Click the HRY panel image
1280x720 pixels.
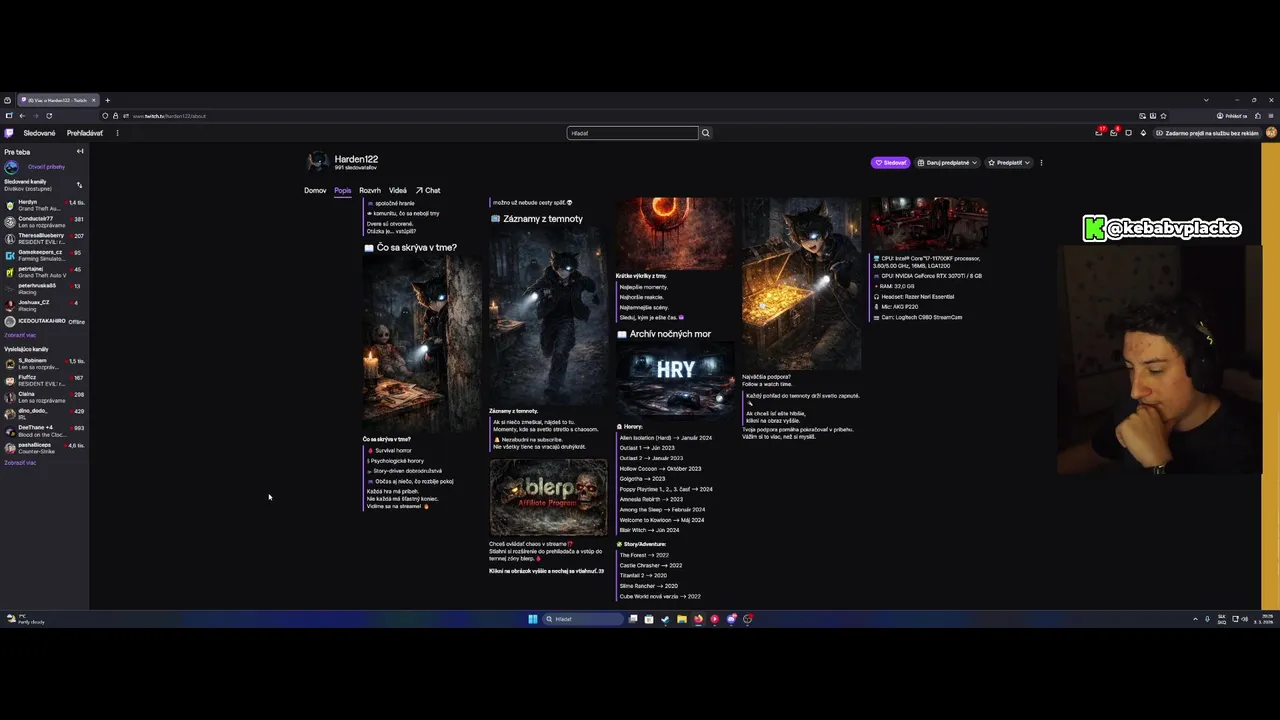coord(676,380)
